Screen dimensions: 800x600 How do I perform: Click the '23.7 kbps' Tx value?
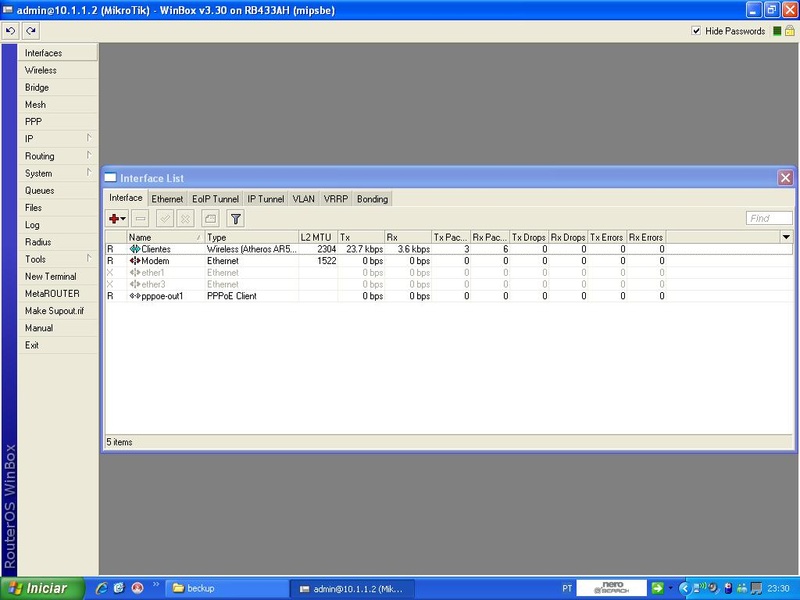point(364,249)
